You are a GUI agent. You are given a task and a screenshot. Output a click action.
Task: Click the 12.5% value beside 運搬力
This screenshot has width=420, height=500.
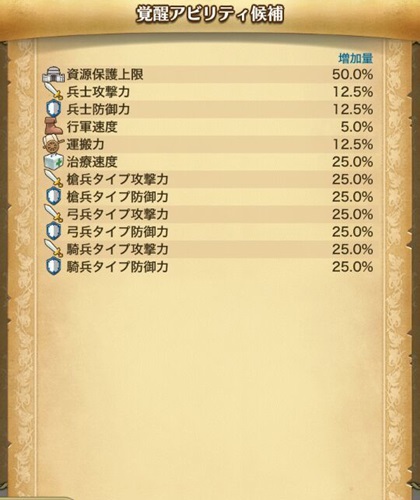(353, 144)
